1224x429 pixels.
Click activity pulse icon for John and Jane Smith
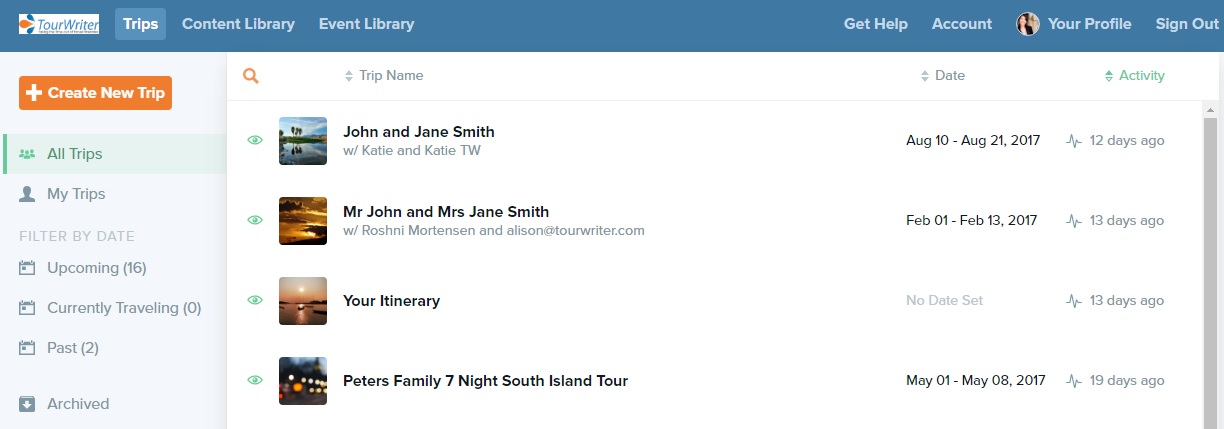(1074, 141)
